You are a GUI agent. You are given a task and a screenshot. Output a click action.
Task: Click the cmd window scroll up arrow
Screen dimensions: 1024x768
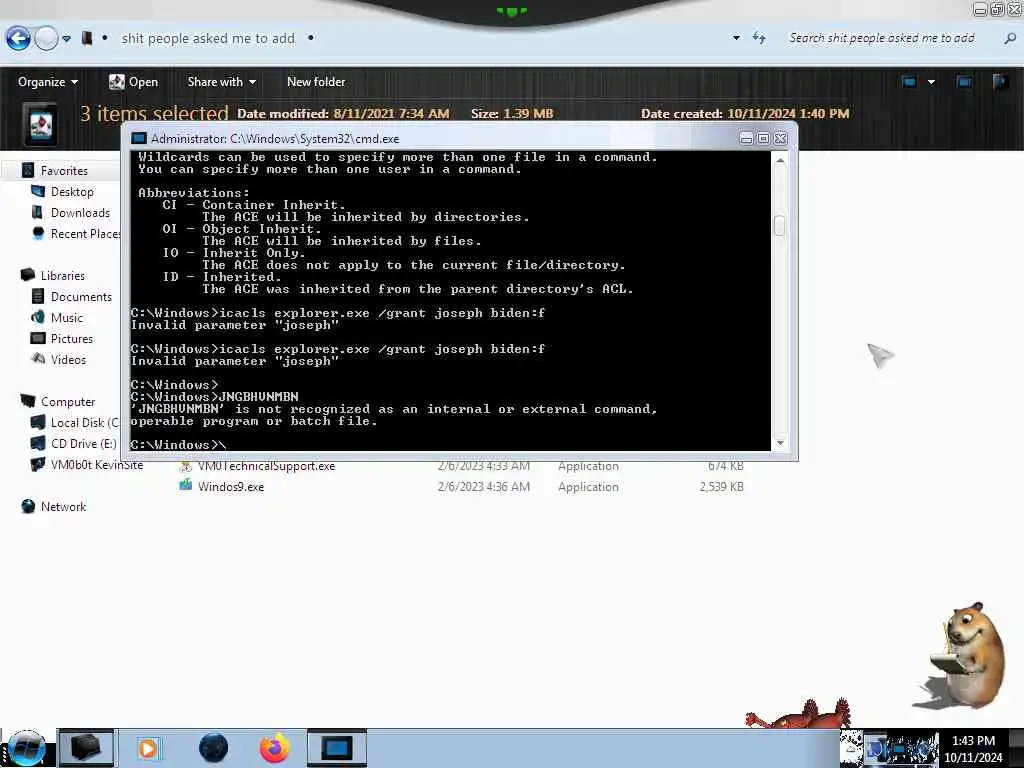pos(780,161)
